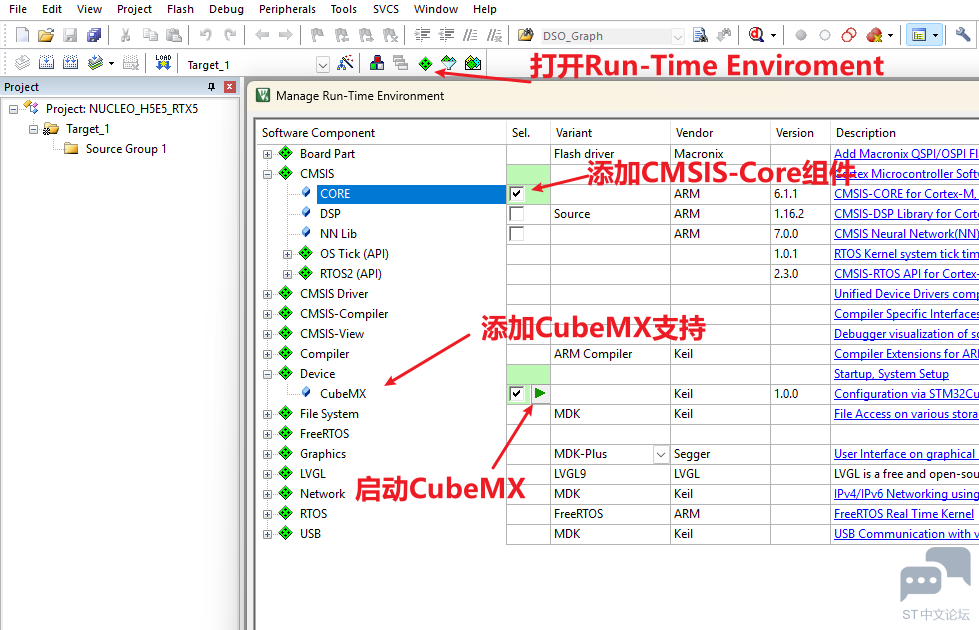Screen dimensions: 979x630
Task: Click the Download LOAD icon
Action: pos(163,63)
